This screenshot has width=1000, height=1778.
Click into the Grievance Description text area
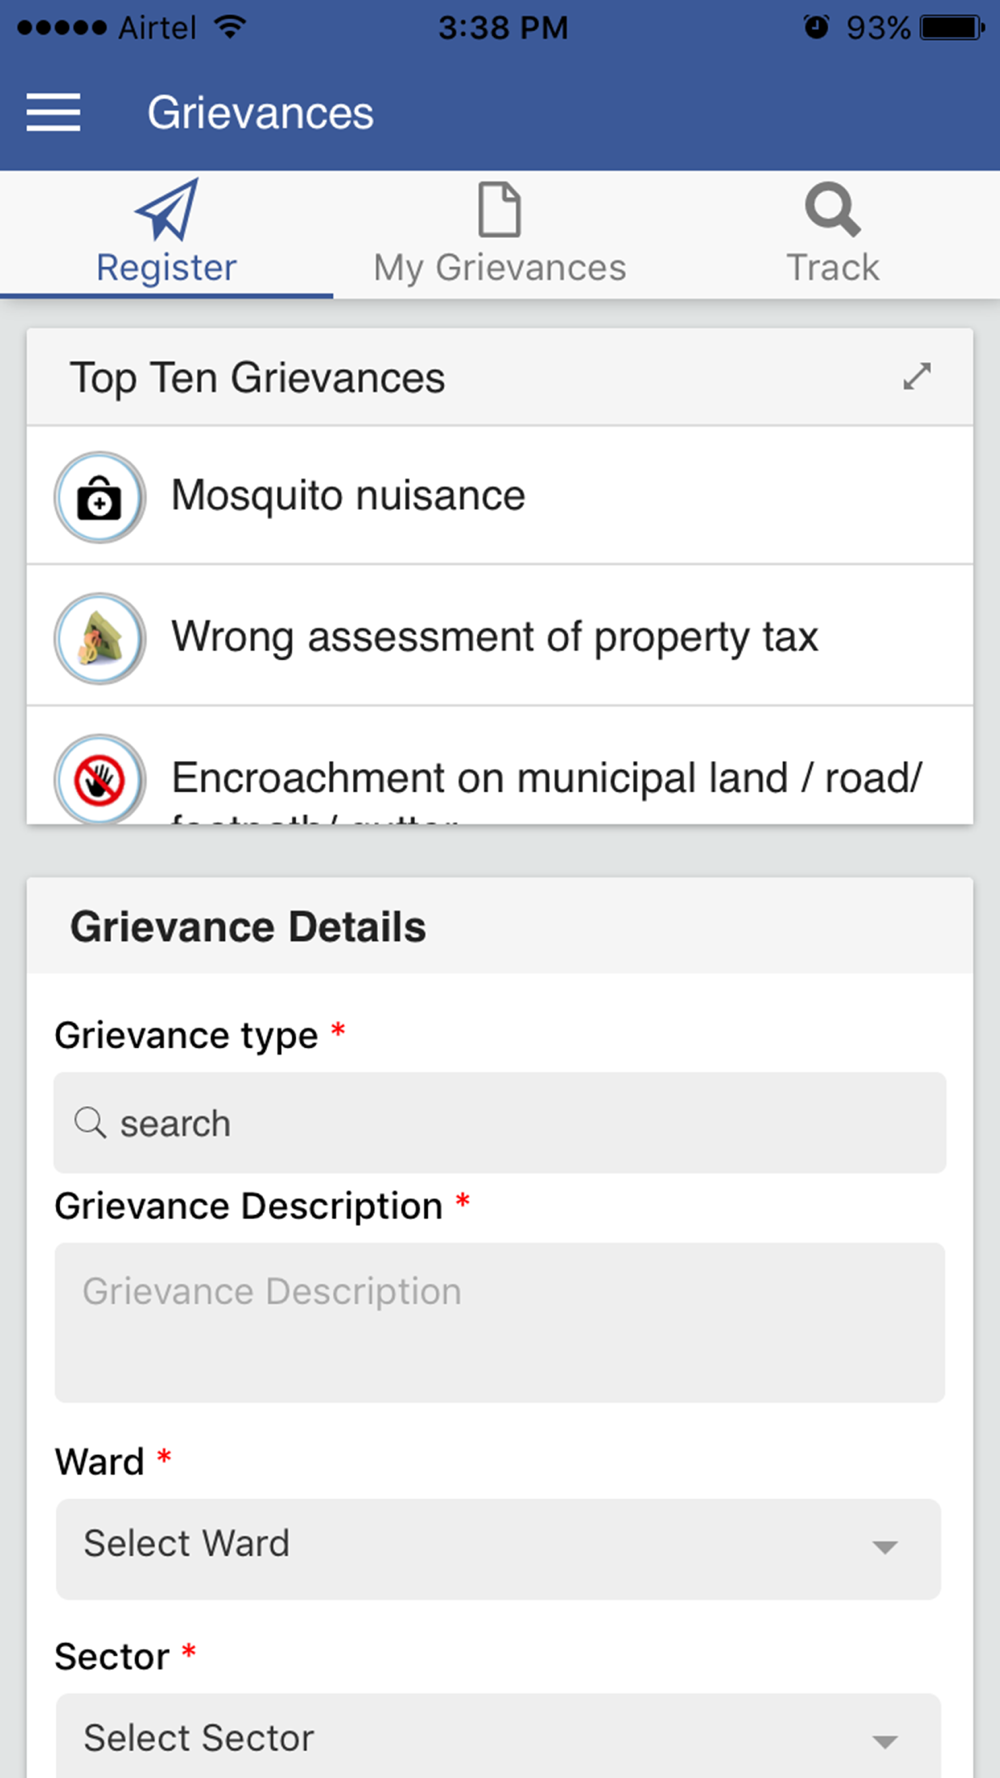[x=500, y=1322]
